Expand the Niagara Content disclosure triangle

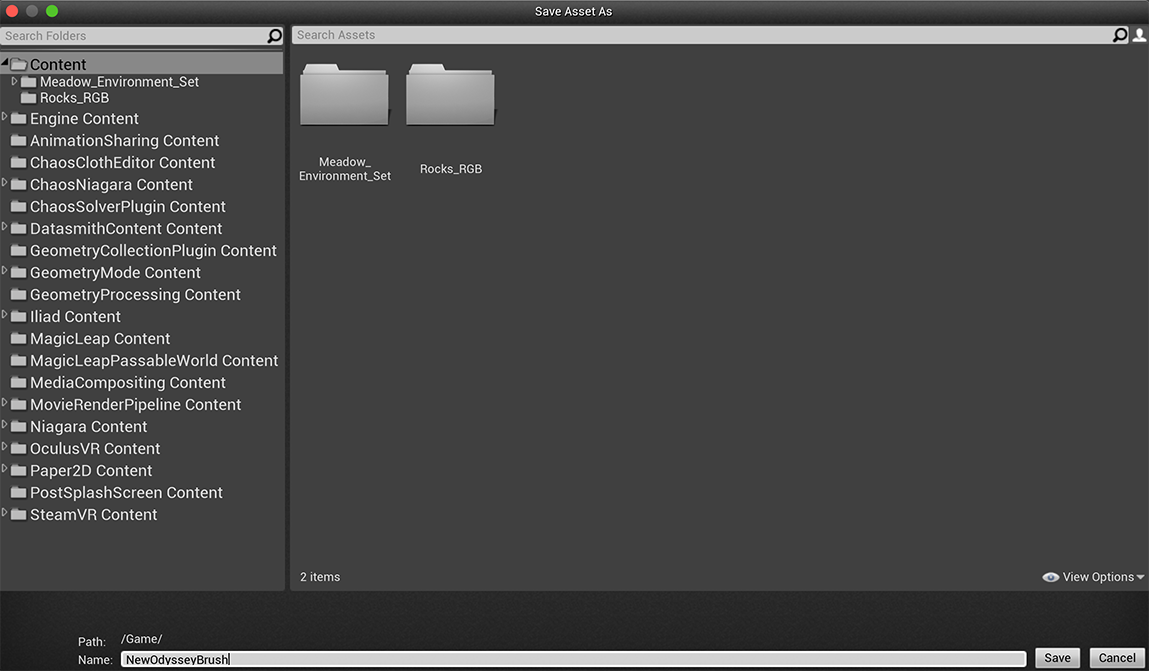4,426
